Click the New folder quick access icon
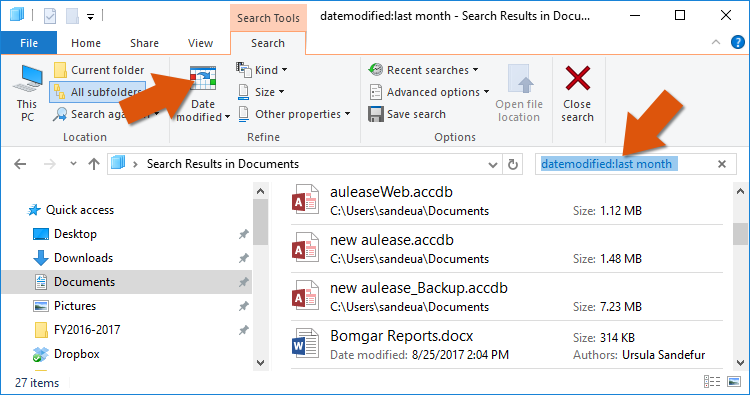This screenshot has width=750, height=395. point(72,16)
